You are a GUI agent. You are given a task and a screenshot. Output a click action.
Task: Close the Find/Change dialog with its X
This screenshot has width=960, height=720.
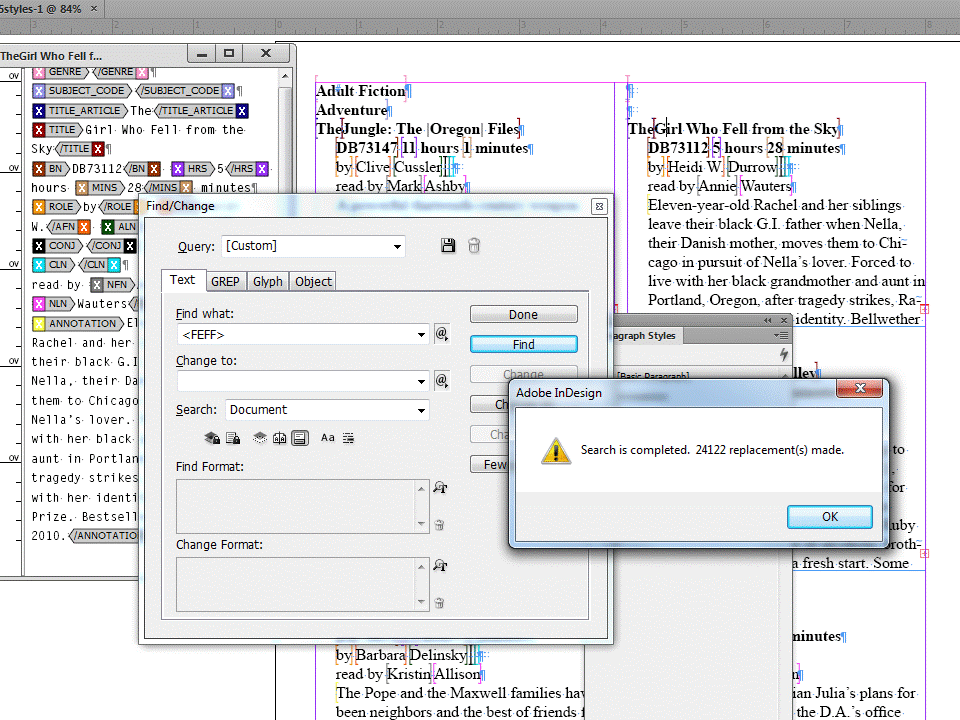click(599, 206)
